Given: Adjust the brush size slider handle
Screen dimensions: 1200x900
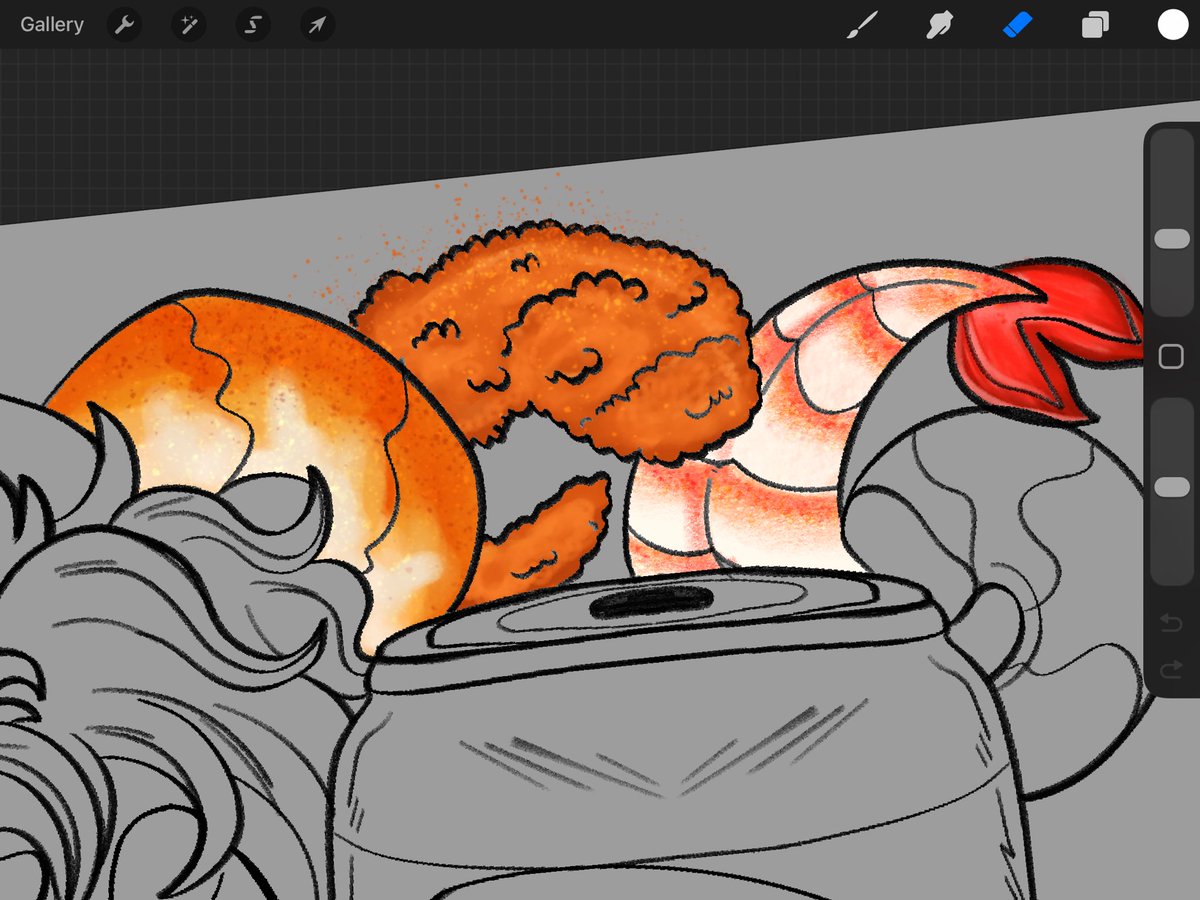Looking at the screenshot, I should pyautogui.click(x=1172, y=239).
